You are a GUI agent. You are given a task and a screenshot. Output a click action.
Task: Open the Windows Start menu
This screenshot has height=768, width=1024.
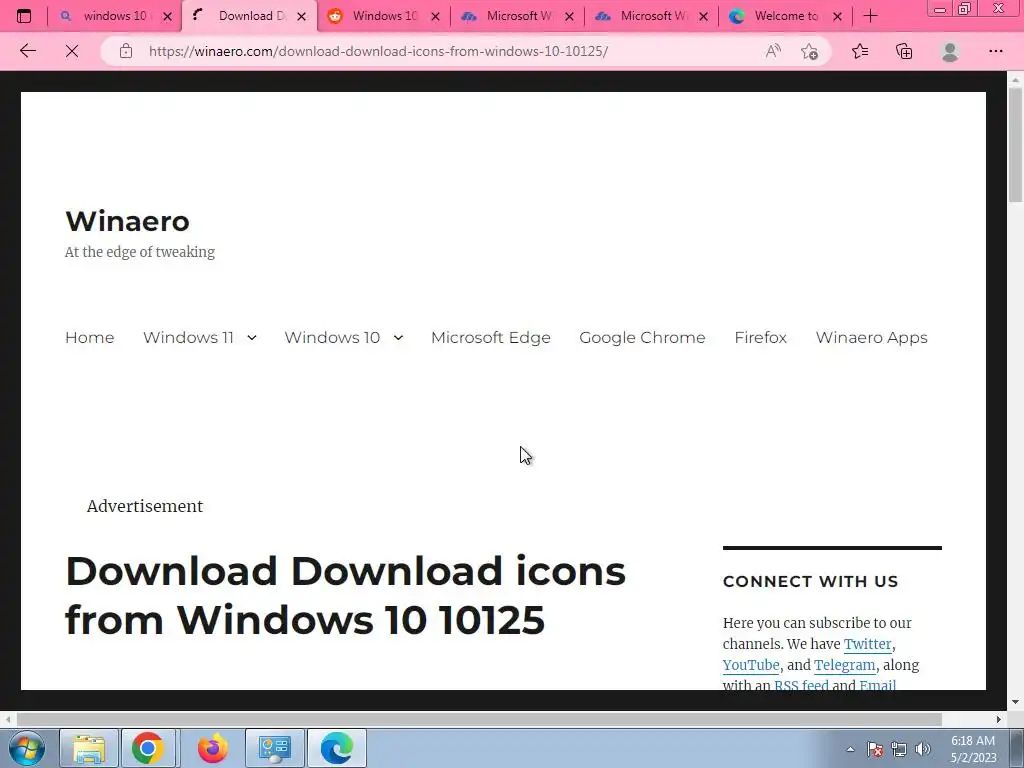27,748
